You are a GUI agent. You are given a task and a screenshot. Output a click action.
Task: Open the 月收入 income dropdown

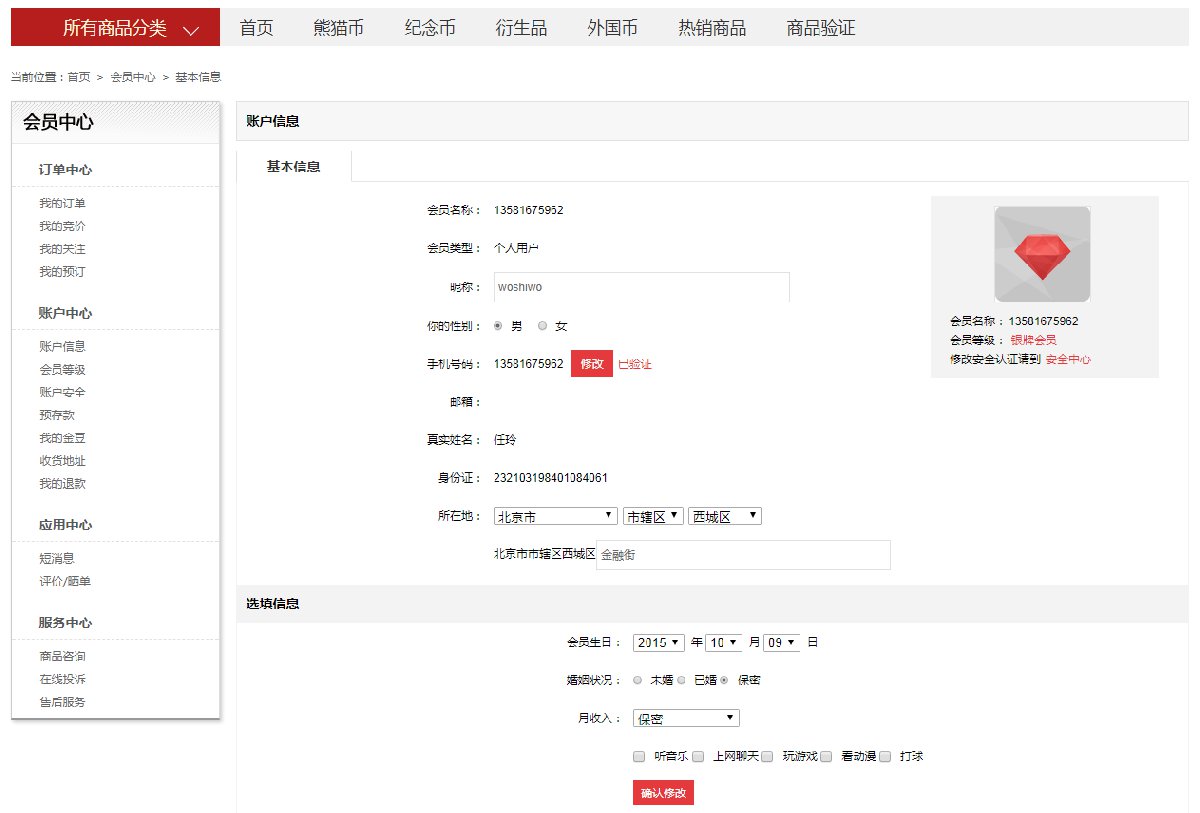tap(686, 718)
